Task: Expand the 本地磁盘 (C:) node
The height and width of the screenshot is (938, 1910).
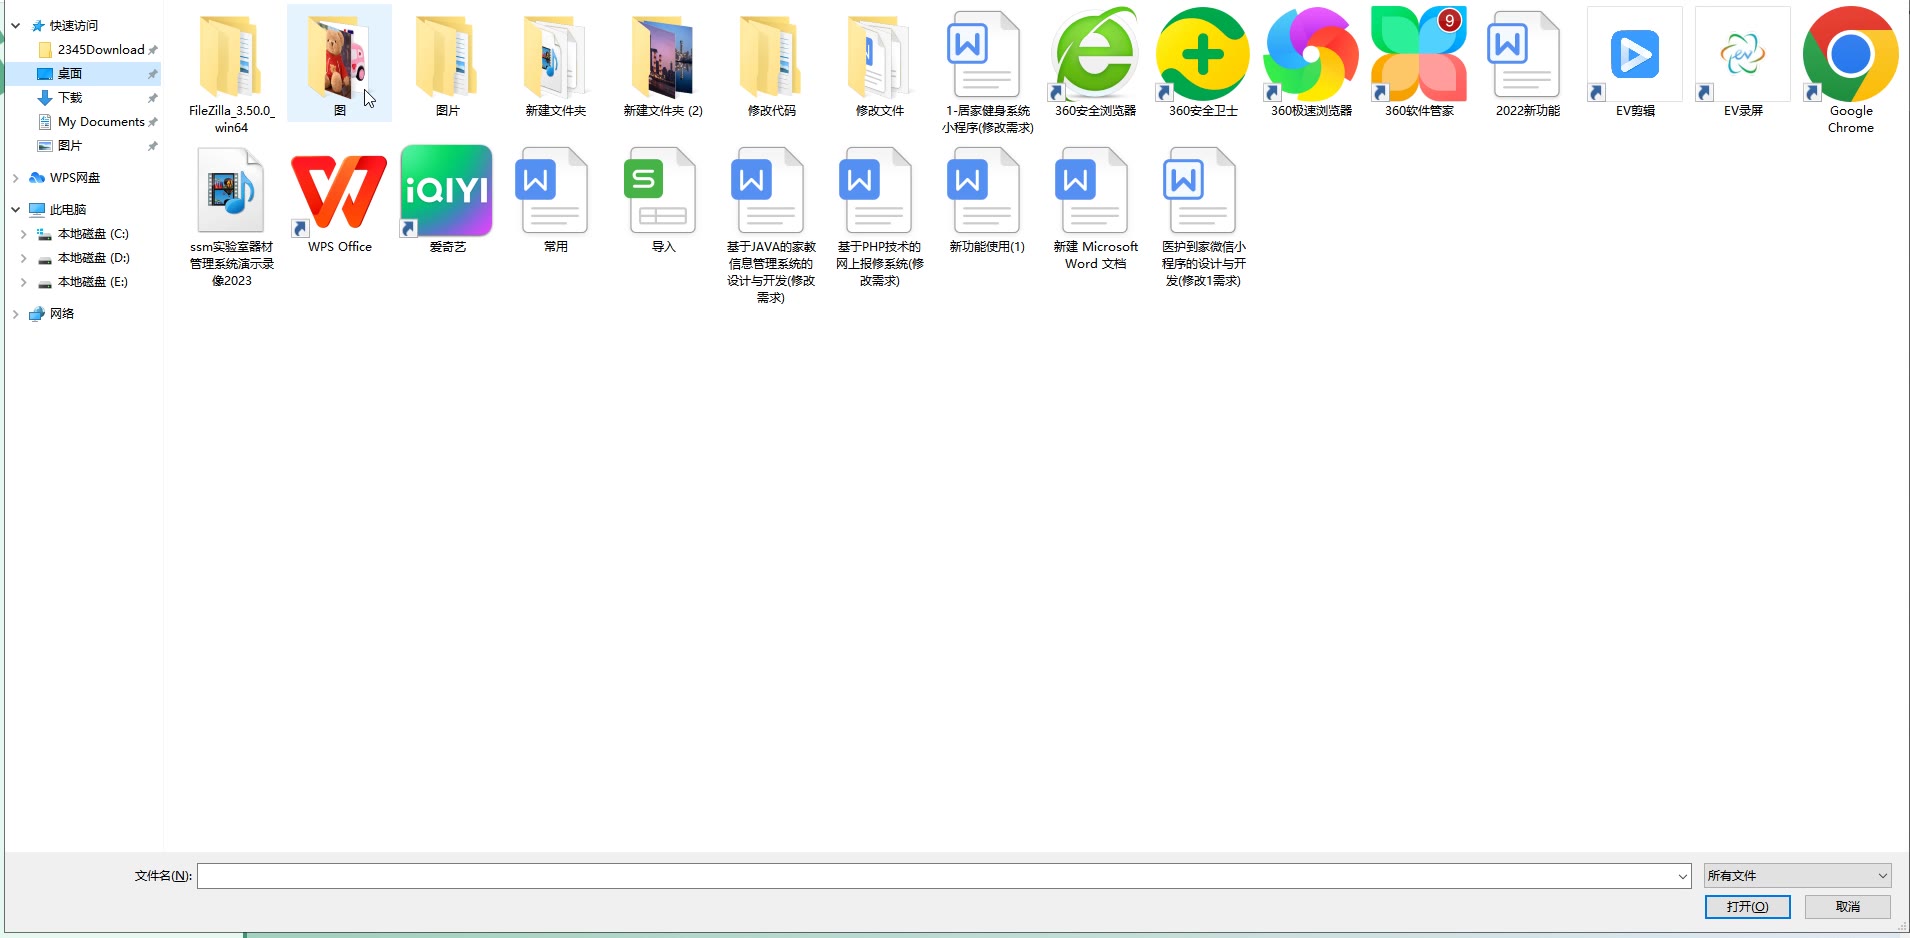Action: [x=24, y=234]
